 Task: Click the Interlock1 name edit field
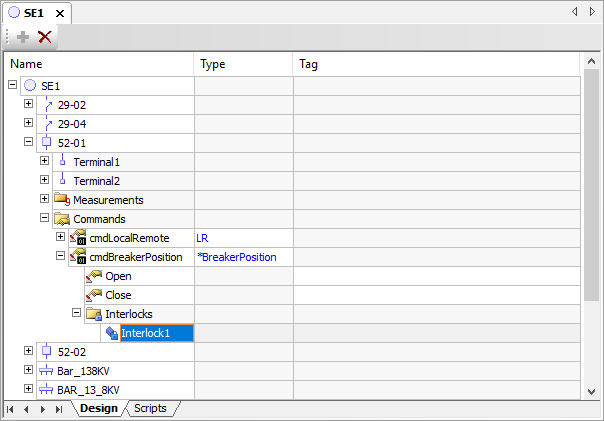click(x=155, y=333)
